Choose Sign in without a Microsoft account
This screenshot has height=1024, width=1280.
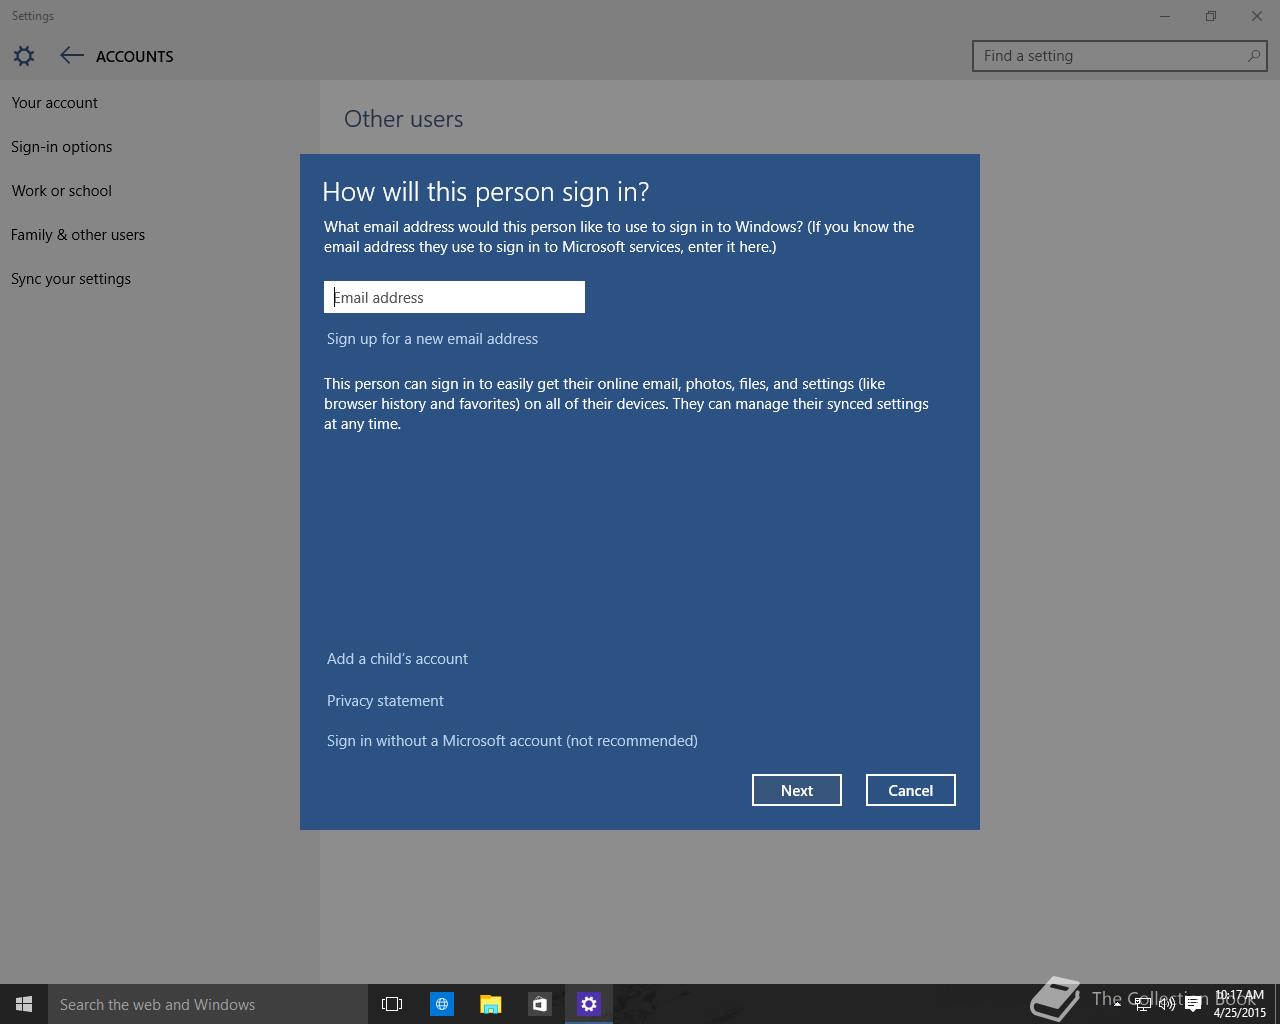point(512,741)
